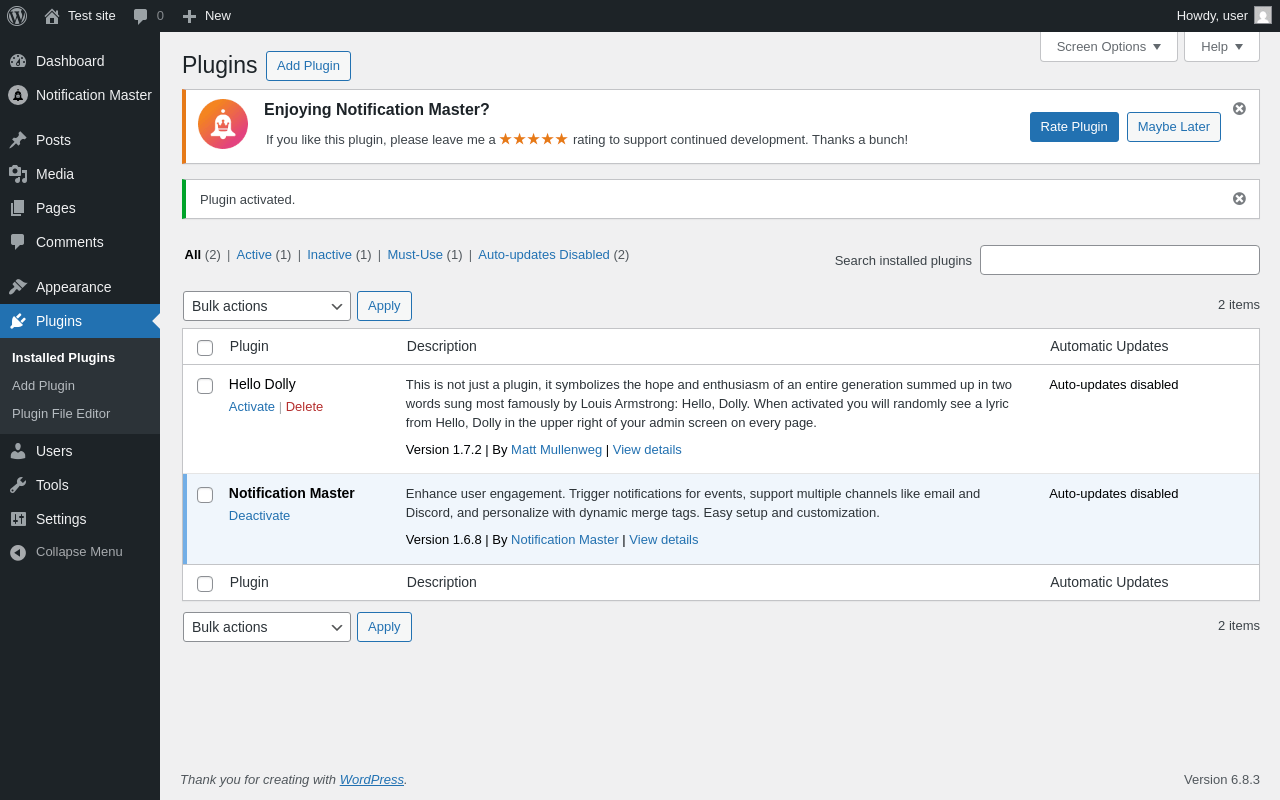
Task: Deactivate the Notification Master plugin
Action: coord(259,516)
